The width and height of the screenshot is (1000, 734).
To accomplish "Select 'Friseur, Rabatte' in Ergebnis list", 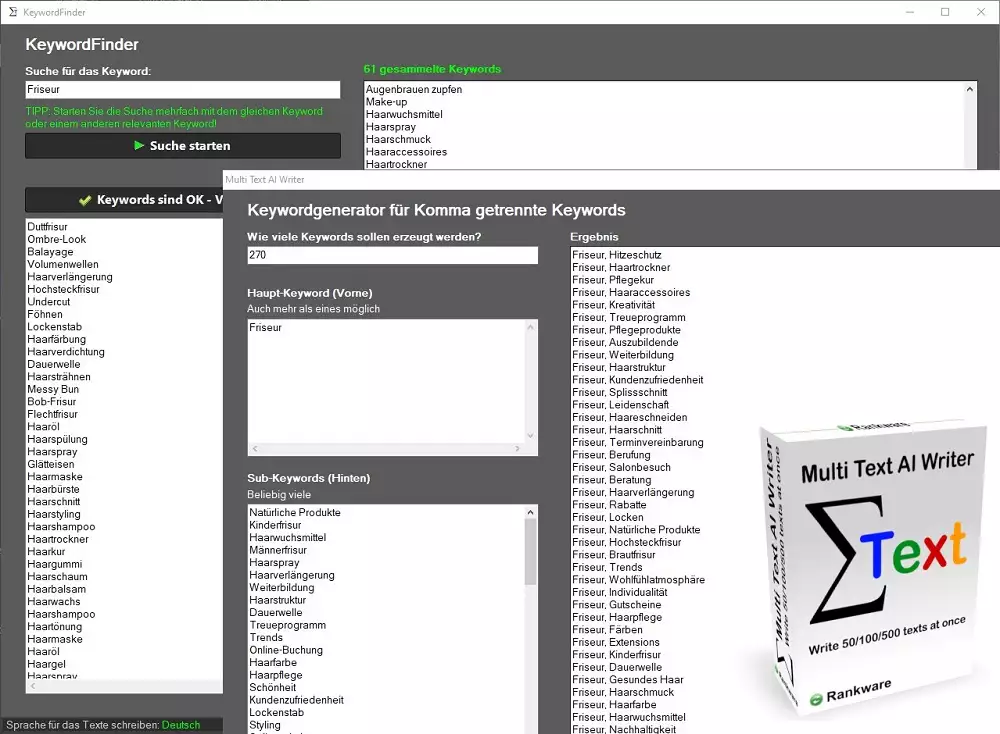I will 609,505.
